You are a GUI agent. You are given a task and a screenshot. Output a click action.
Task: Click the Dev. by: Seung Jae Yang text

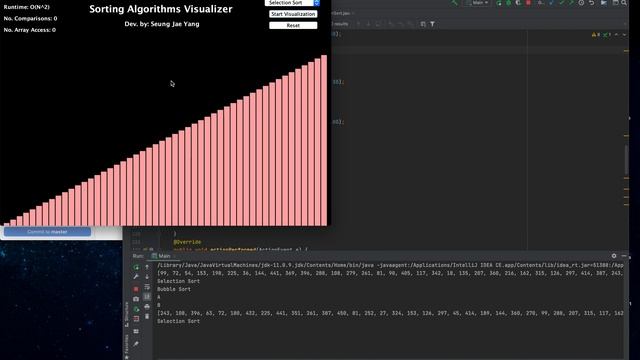tap(162, 24)
